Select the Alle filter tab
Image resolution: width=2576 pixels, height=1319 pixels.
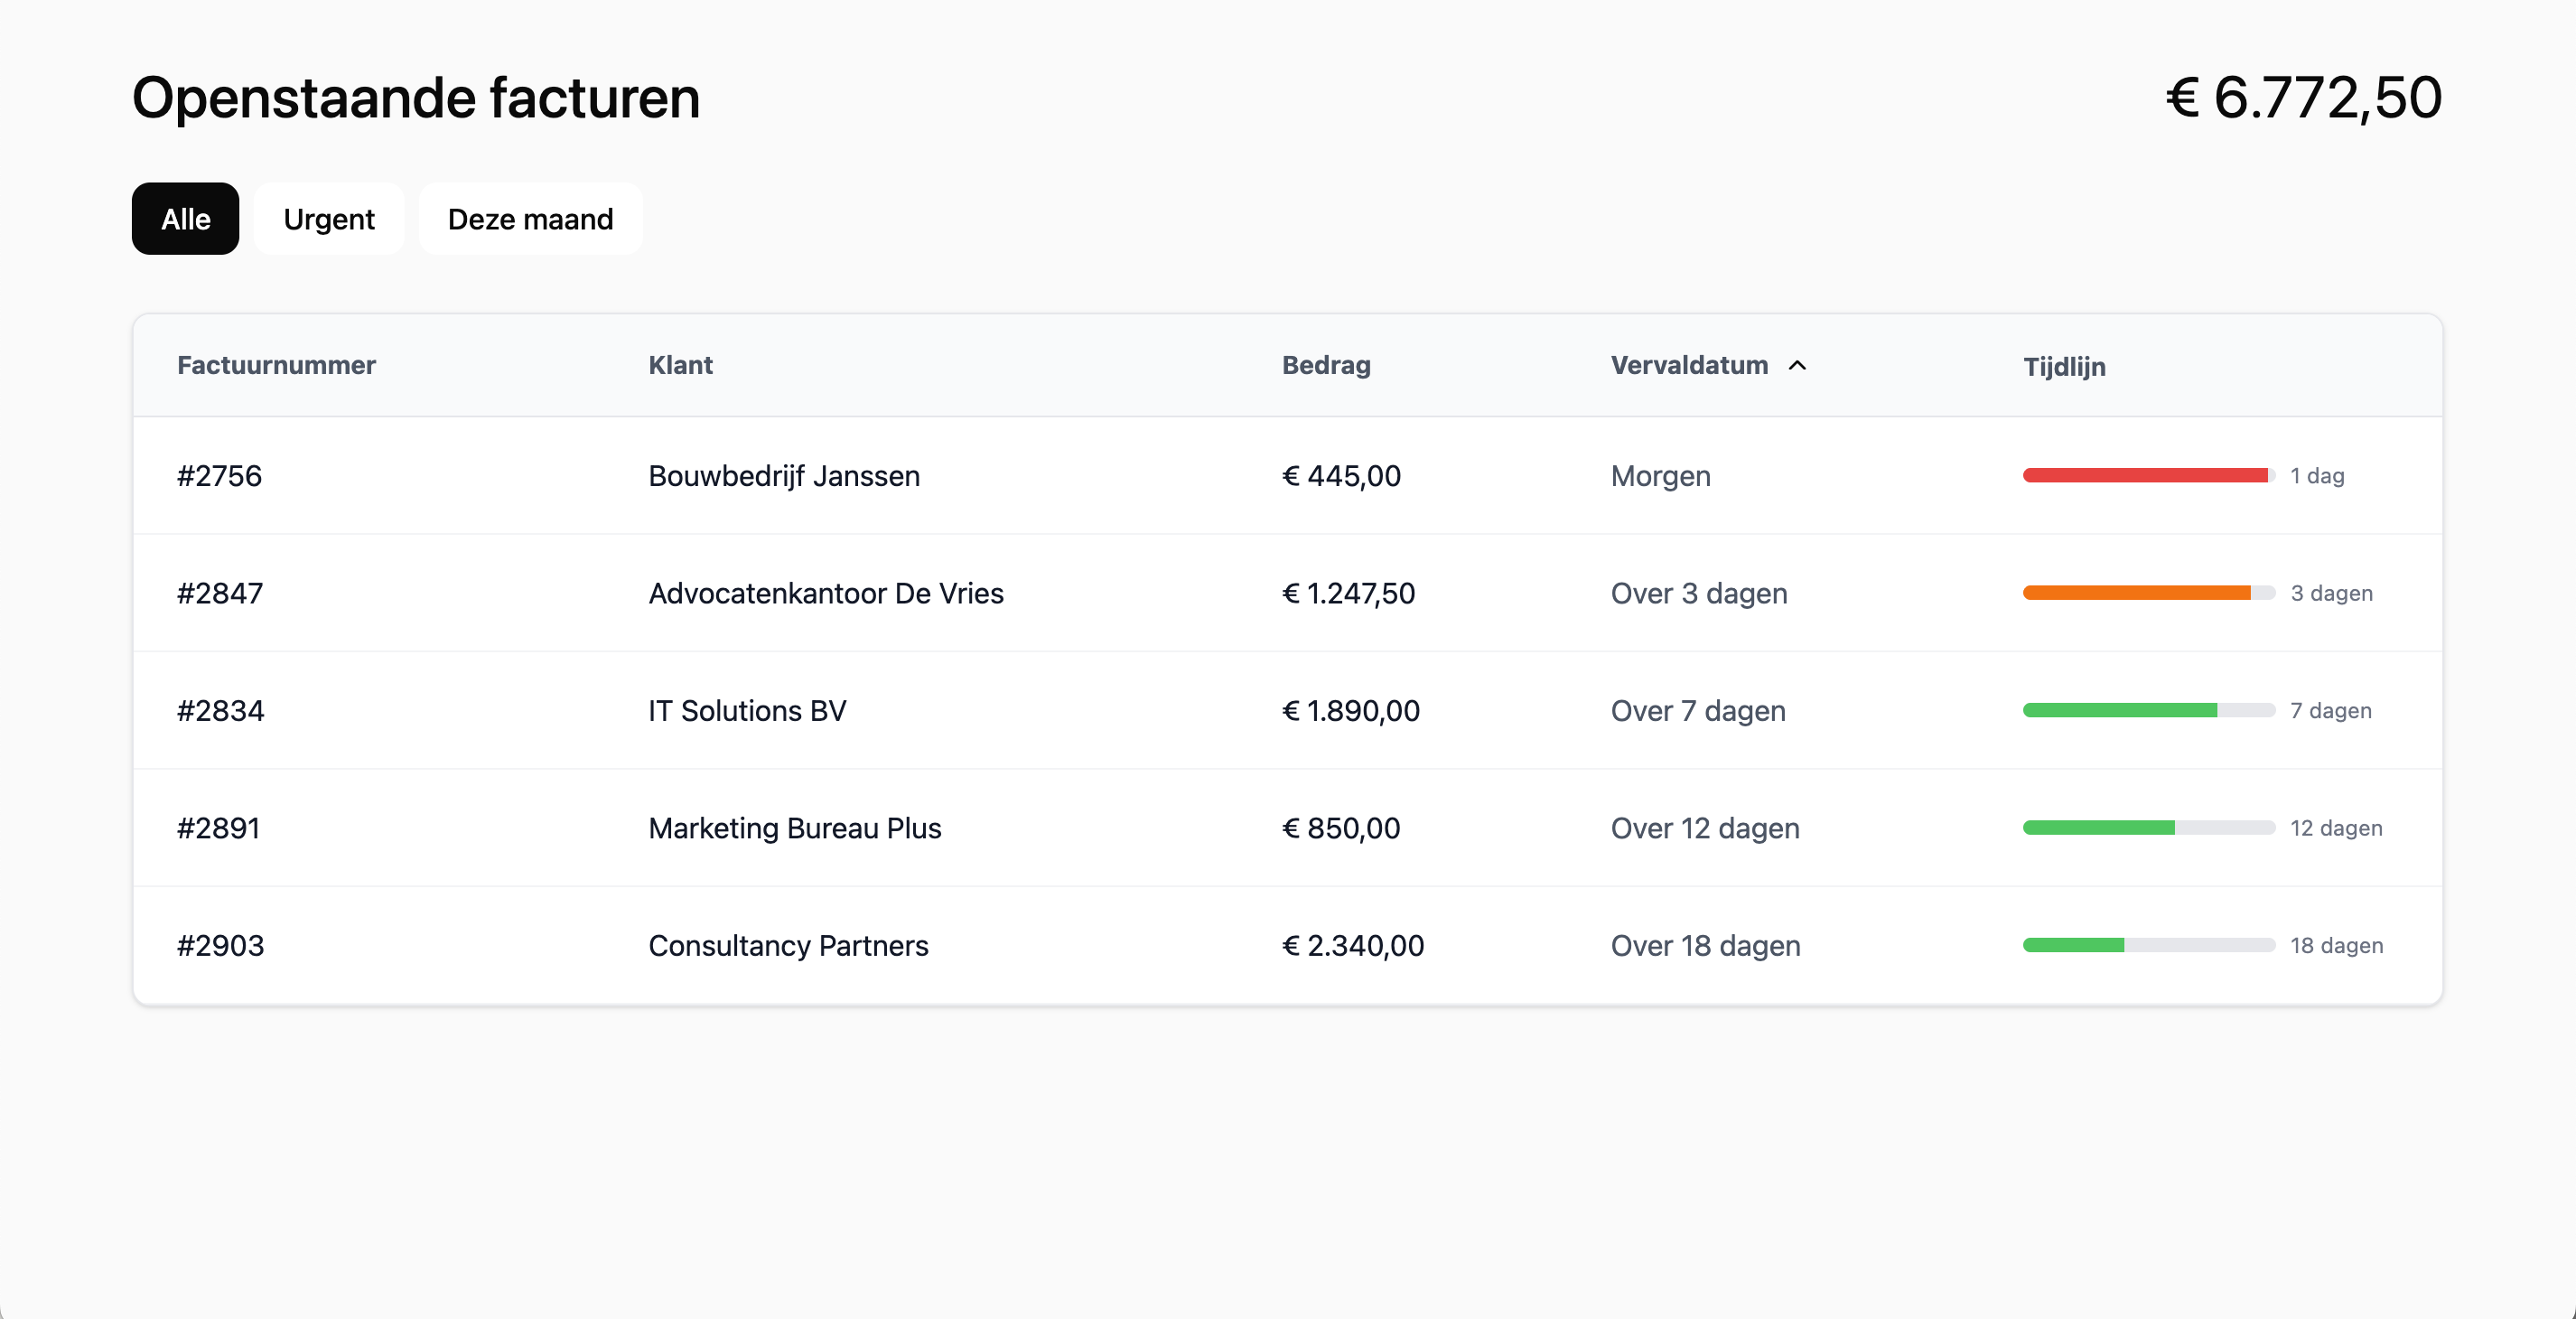click(x=185, y=219)
